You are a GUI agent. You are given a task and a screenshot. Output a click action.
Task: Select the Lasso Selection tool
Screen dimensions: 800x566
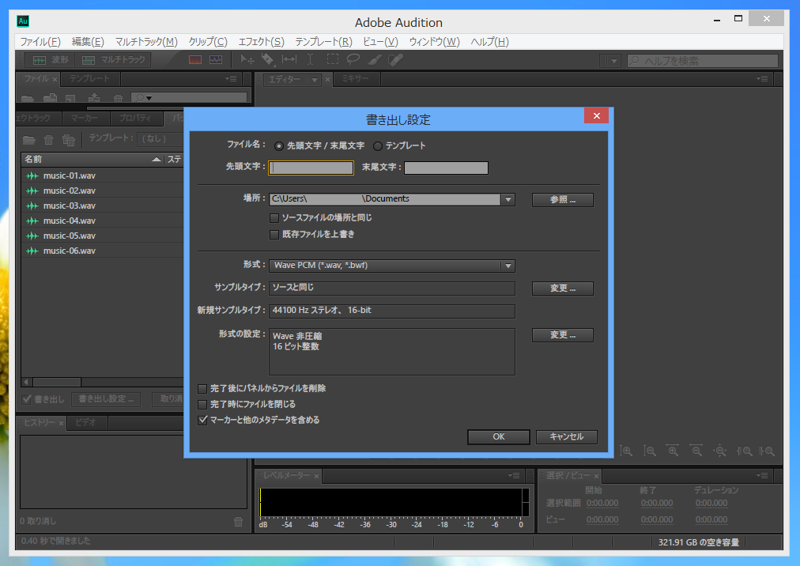(353, 60)
